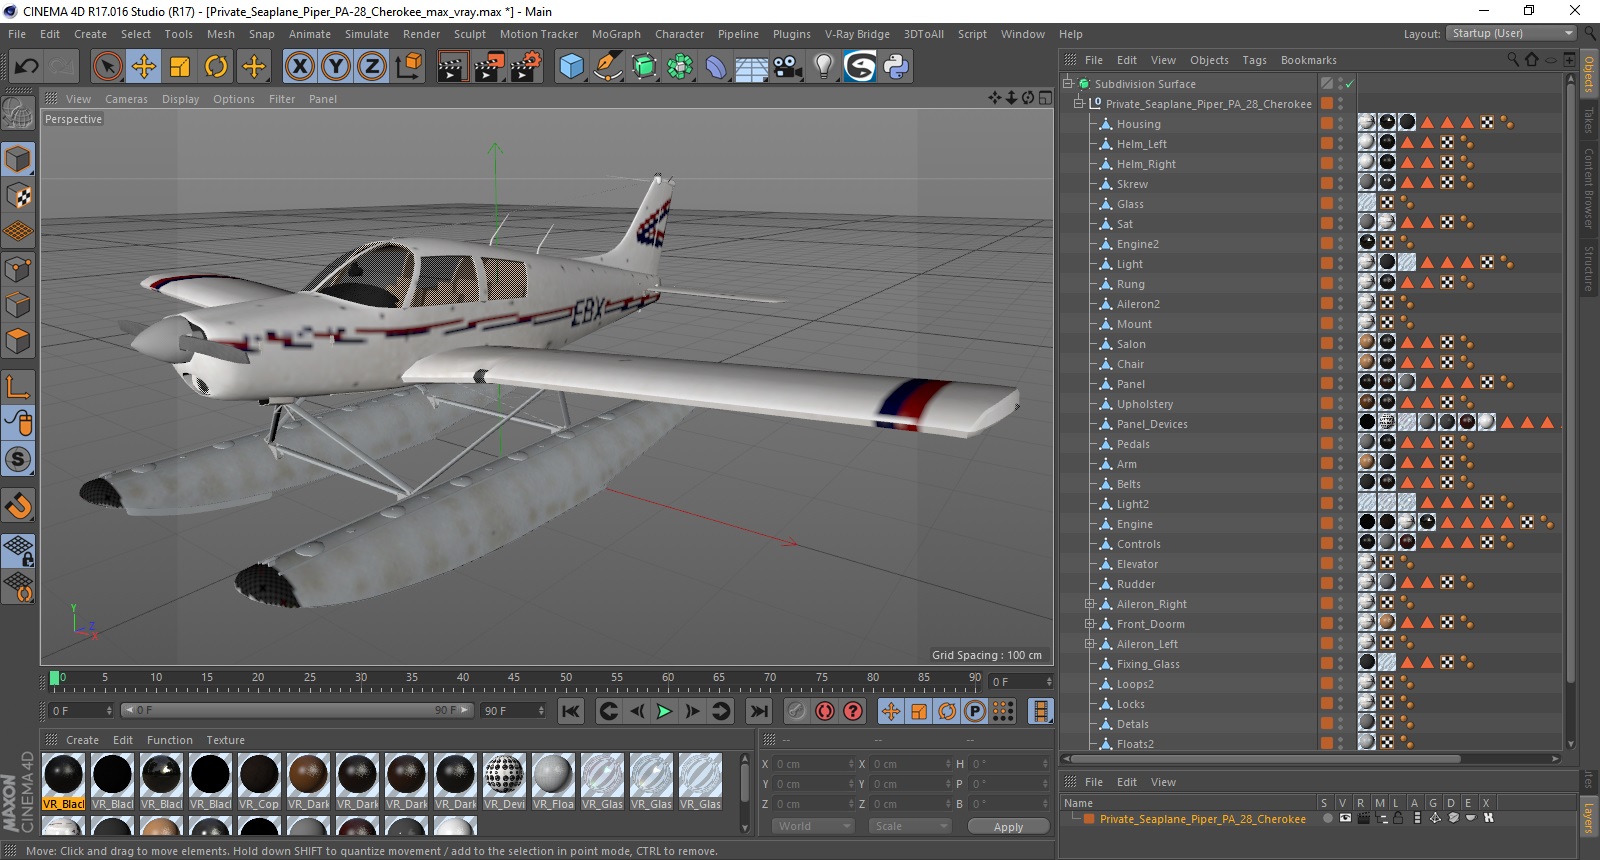Add a Camera object

[x=787, y=67]
